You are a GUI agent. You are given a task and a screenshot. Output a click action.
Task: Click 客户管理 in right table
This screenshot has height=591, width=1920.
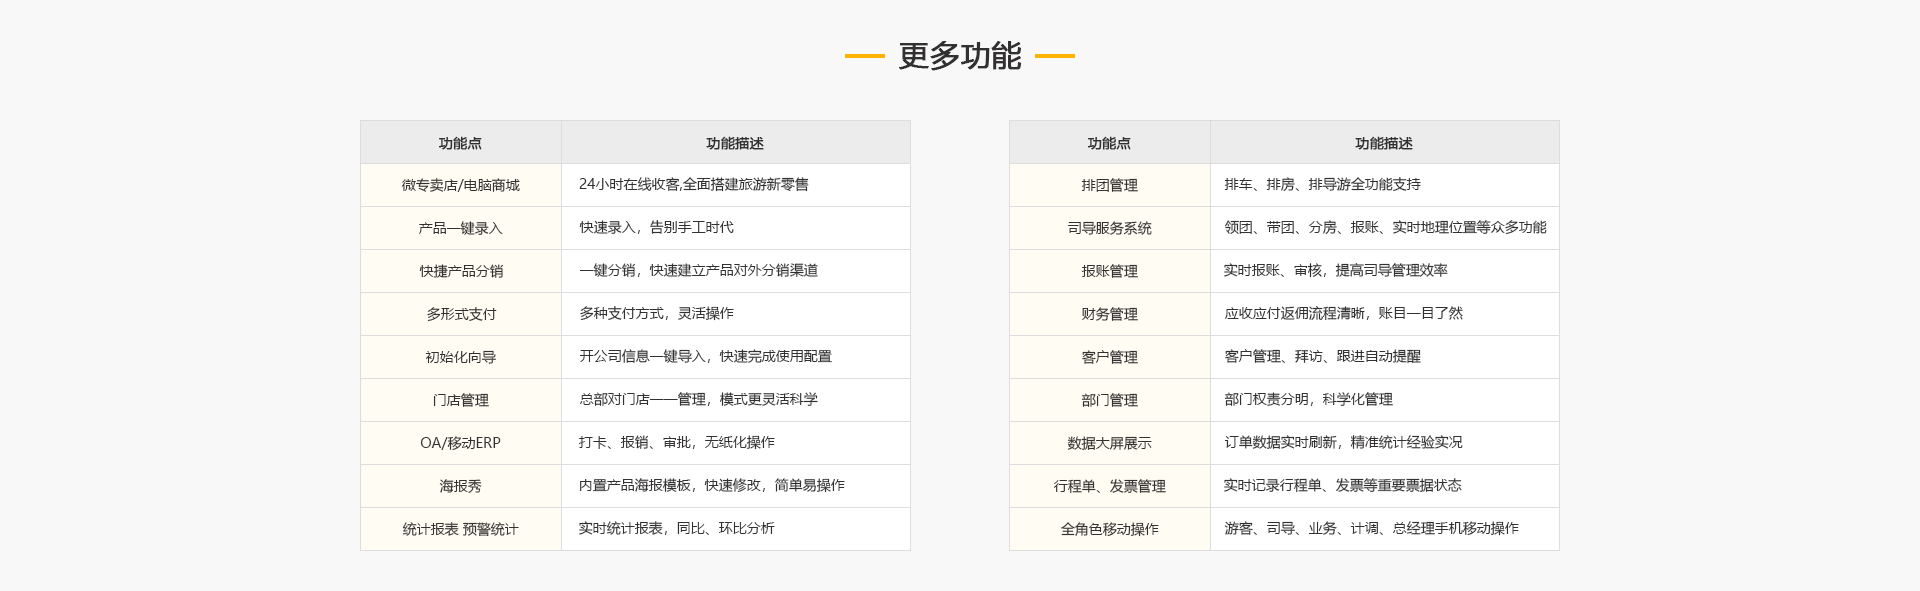[1109, 357]
